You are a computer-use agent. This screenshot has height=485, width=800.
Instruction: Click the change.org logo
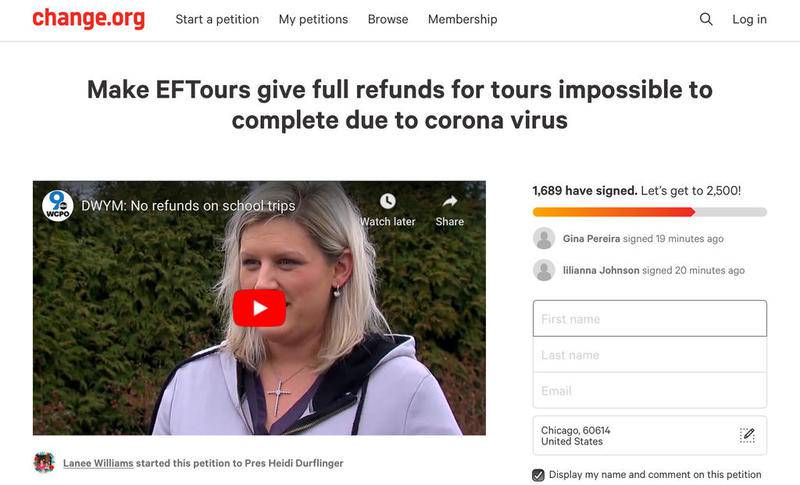click(89, 19)
